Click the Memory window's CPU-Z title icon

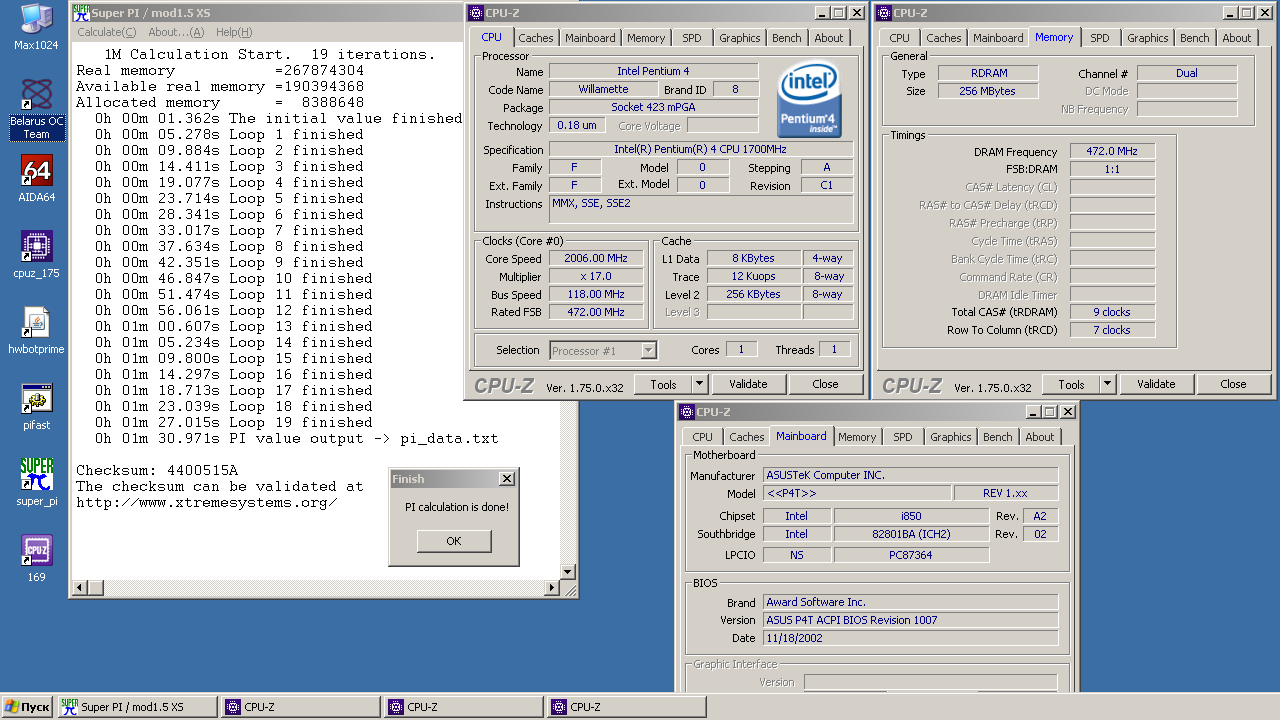(x=884, y=13)
